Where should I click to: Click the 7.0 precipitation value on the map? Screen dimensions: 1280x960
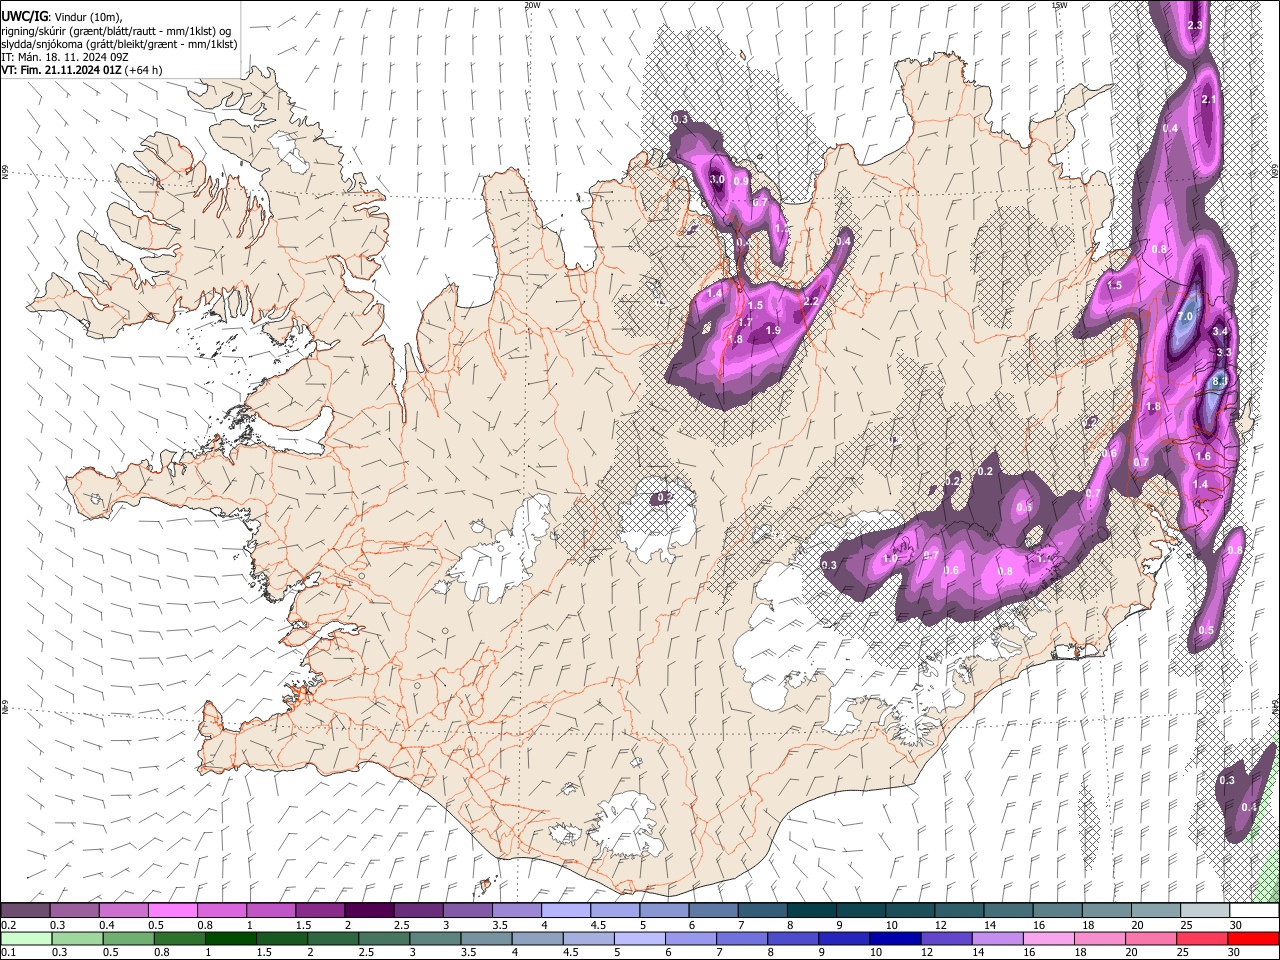pos(1186,316)
